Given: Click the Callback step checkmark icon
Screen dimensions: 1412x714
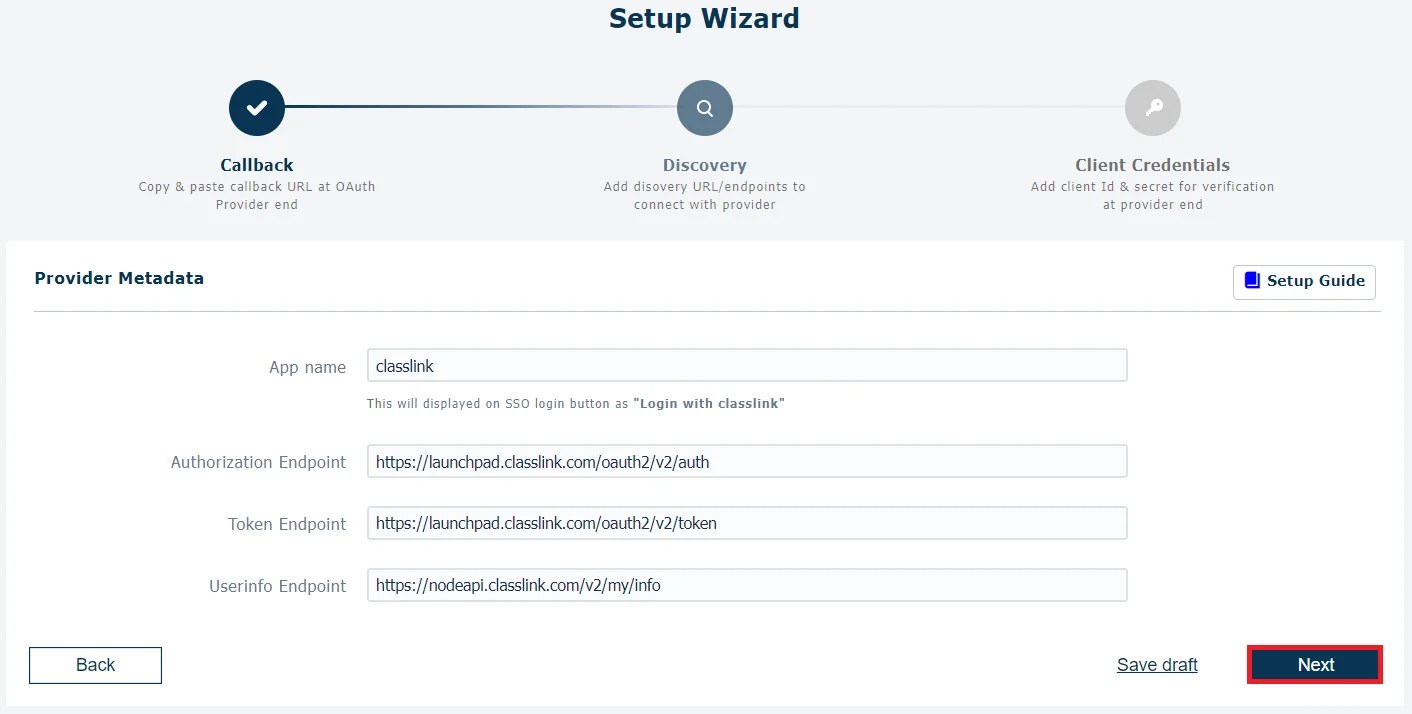Looking at the screenshot, I should pos(257,108).
